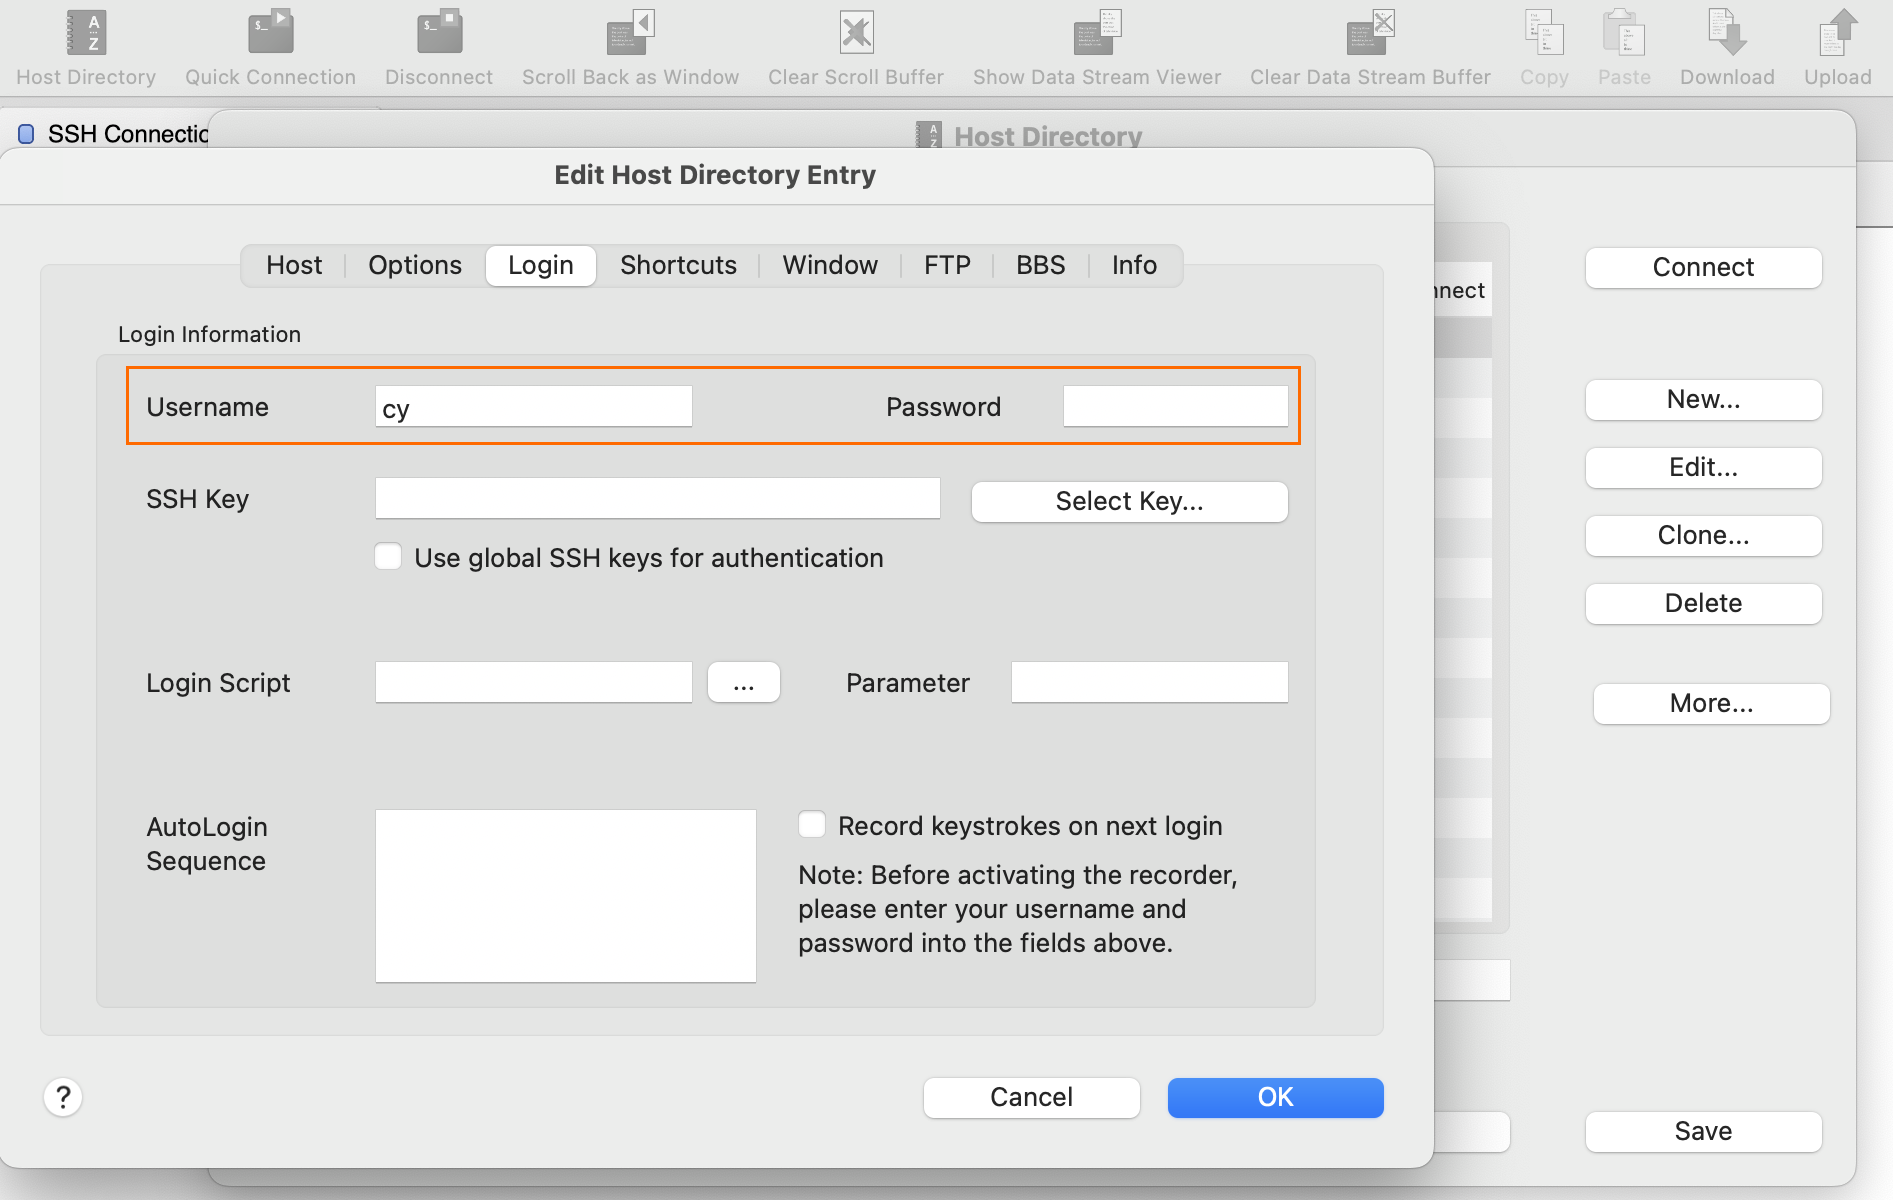This screenshot has height=1200, width=1893.
Task: Click the Parameter text field
Action: coord(1150,682)
